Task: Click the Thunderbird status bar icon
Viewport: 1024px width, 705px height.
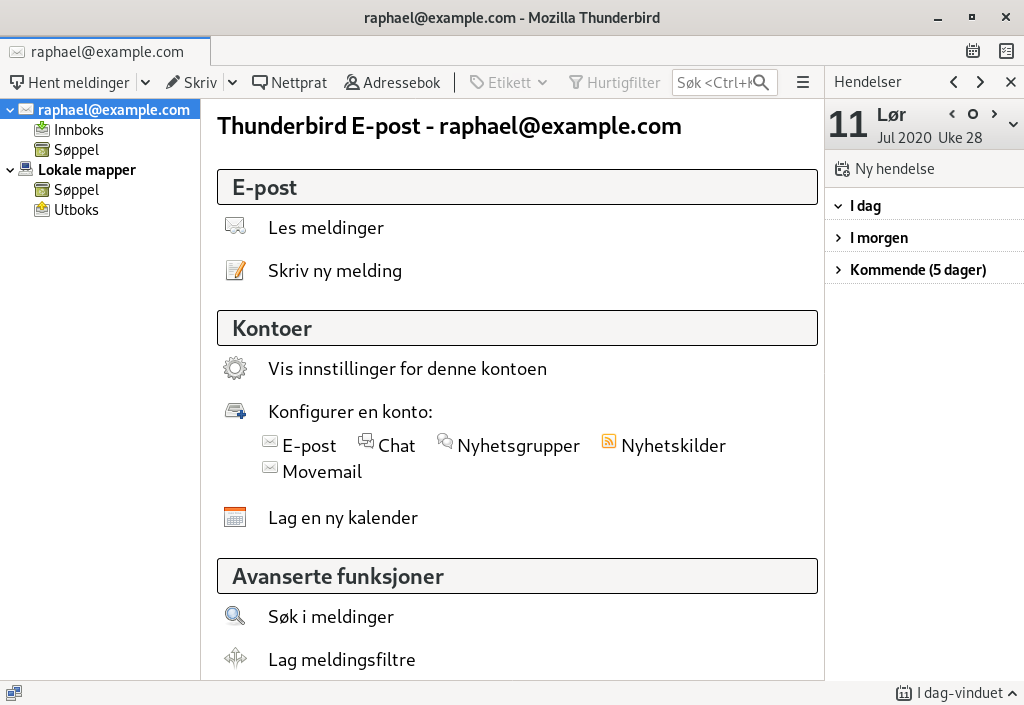Action: point(14,692)
